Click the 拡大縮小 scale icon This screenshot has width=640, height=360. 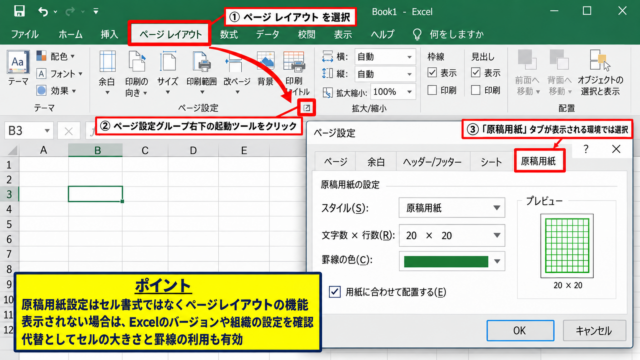tap(327, 93)
